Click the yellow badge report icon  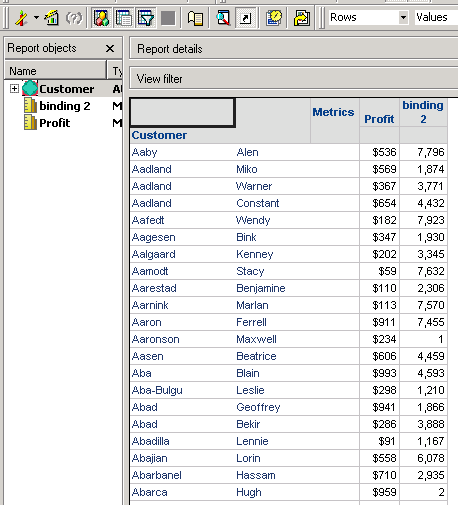[x=274, y=18]
